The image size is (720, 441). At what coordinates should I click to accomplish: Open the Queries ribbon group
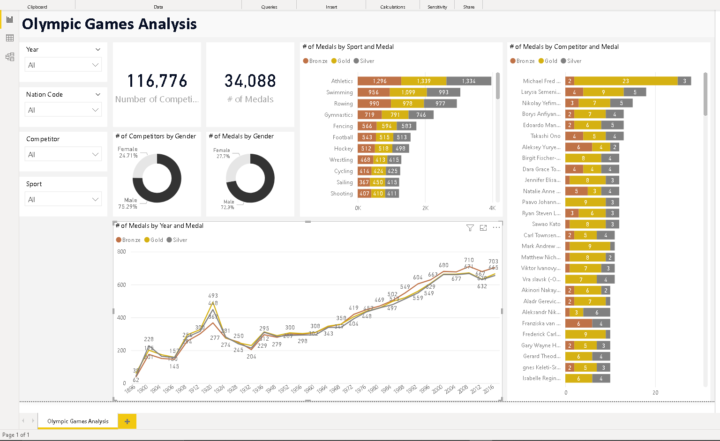point(269,7)
